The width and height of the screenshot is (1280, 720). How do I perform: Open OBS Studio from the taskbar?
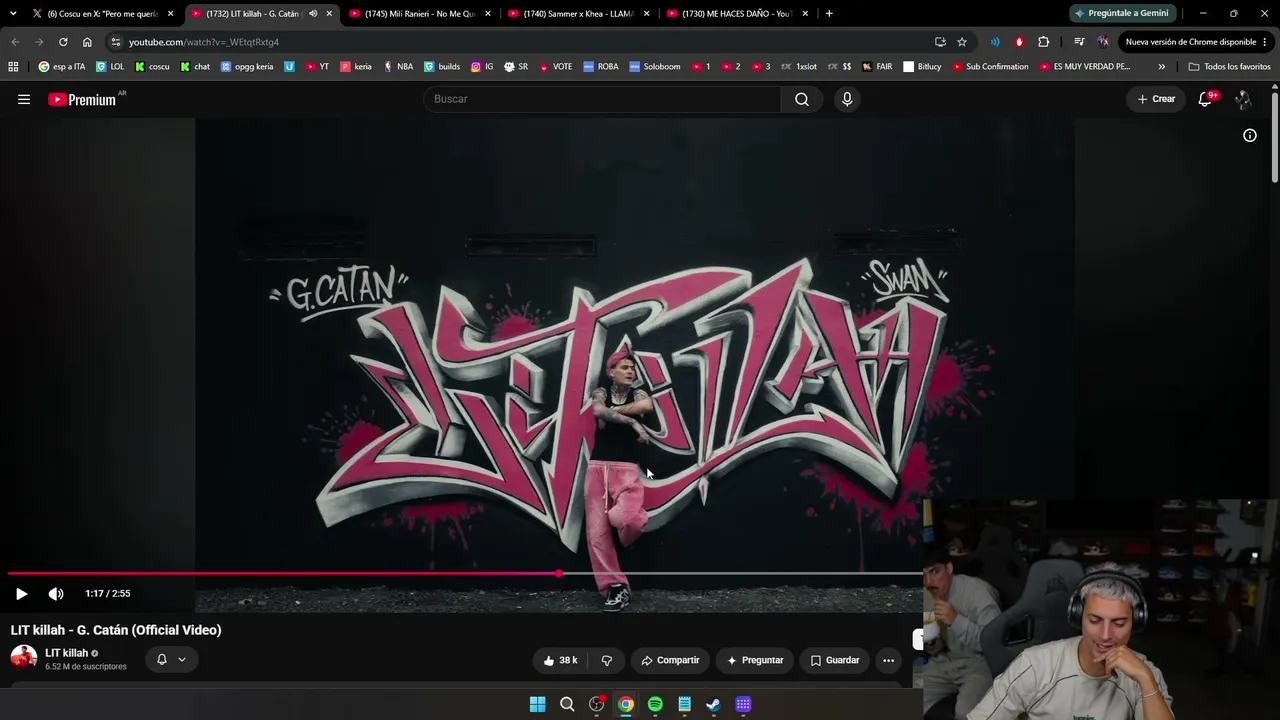(597, 704)
